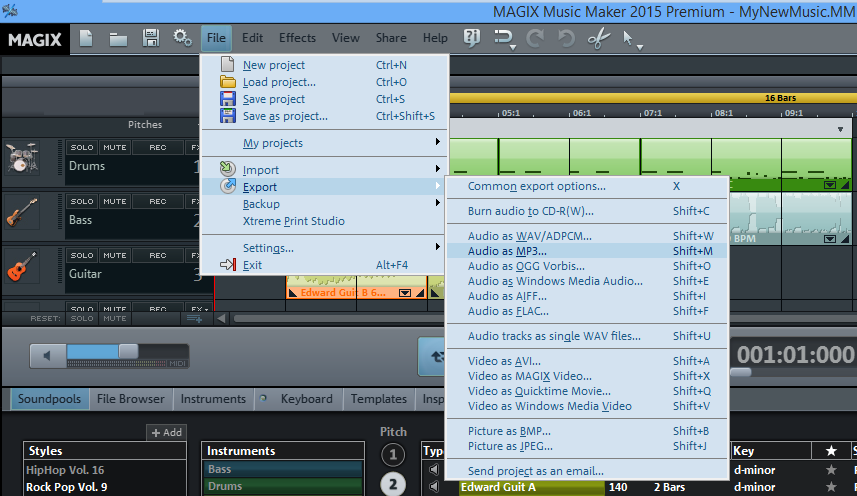This screenshot has width=857, height=496.
Task: Click favorite star in first d-minor row
Action: click(x=831, y=470)
